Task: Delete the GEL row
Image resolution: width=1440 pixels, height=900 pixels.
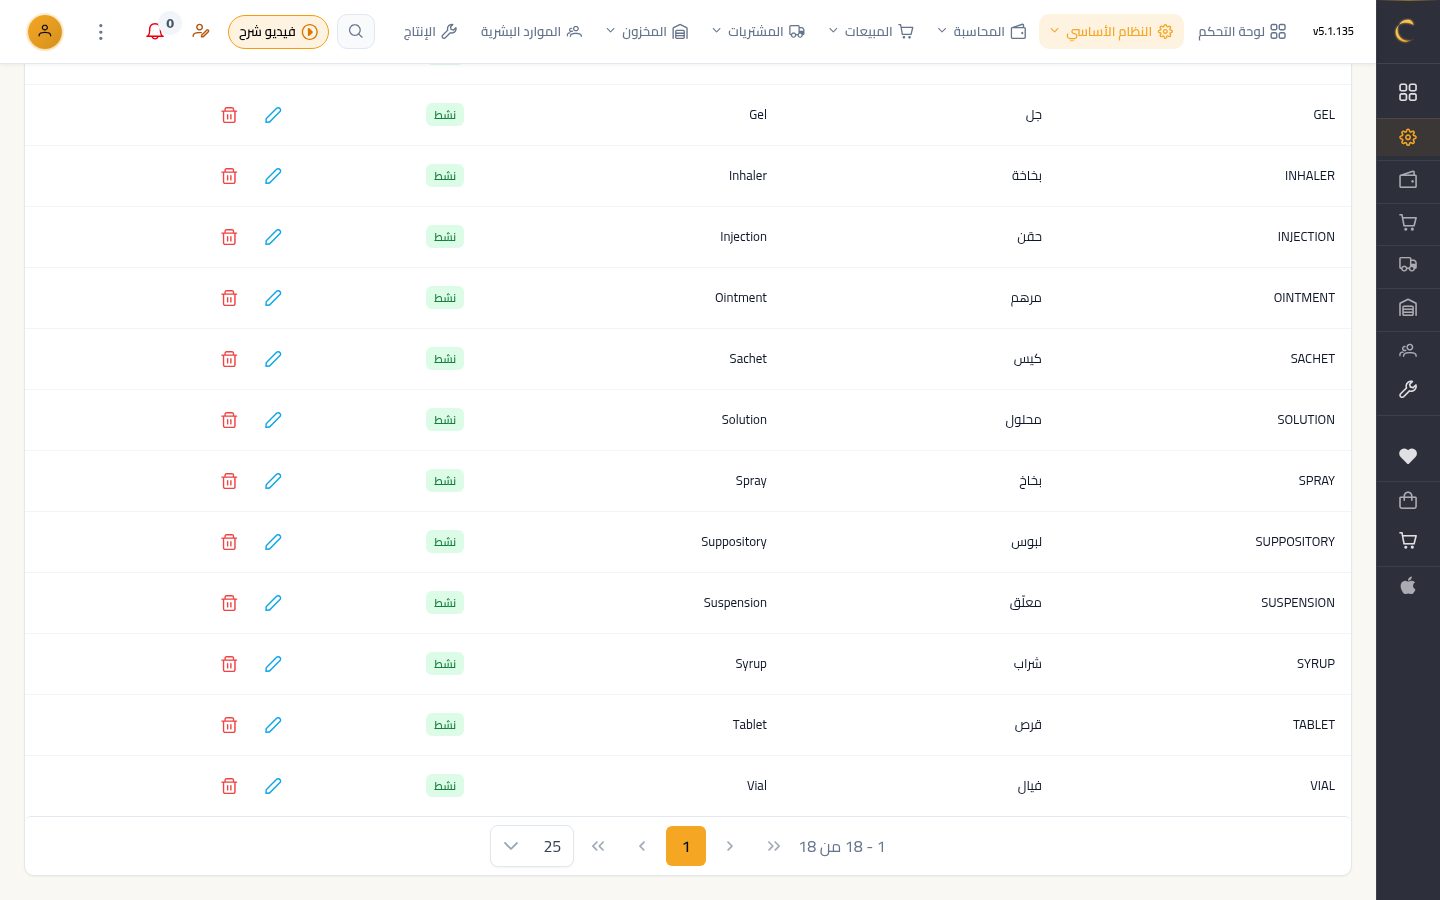Action: coord(229,115)
